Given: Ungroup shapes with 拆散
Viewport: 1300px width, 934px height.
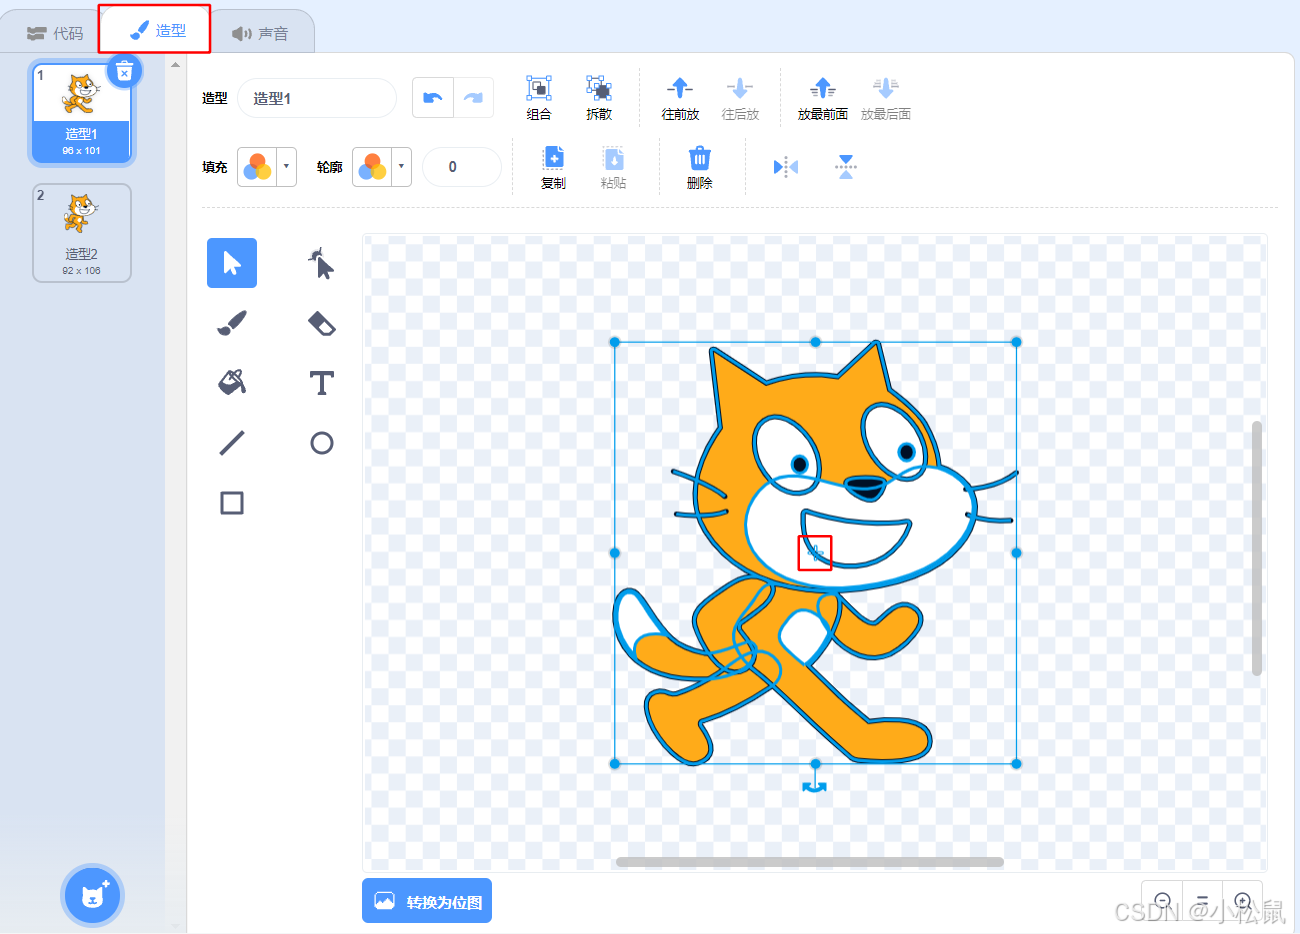Looking at the screenshot, I should click(599, 98).
